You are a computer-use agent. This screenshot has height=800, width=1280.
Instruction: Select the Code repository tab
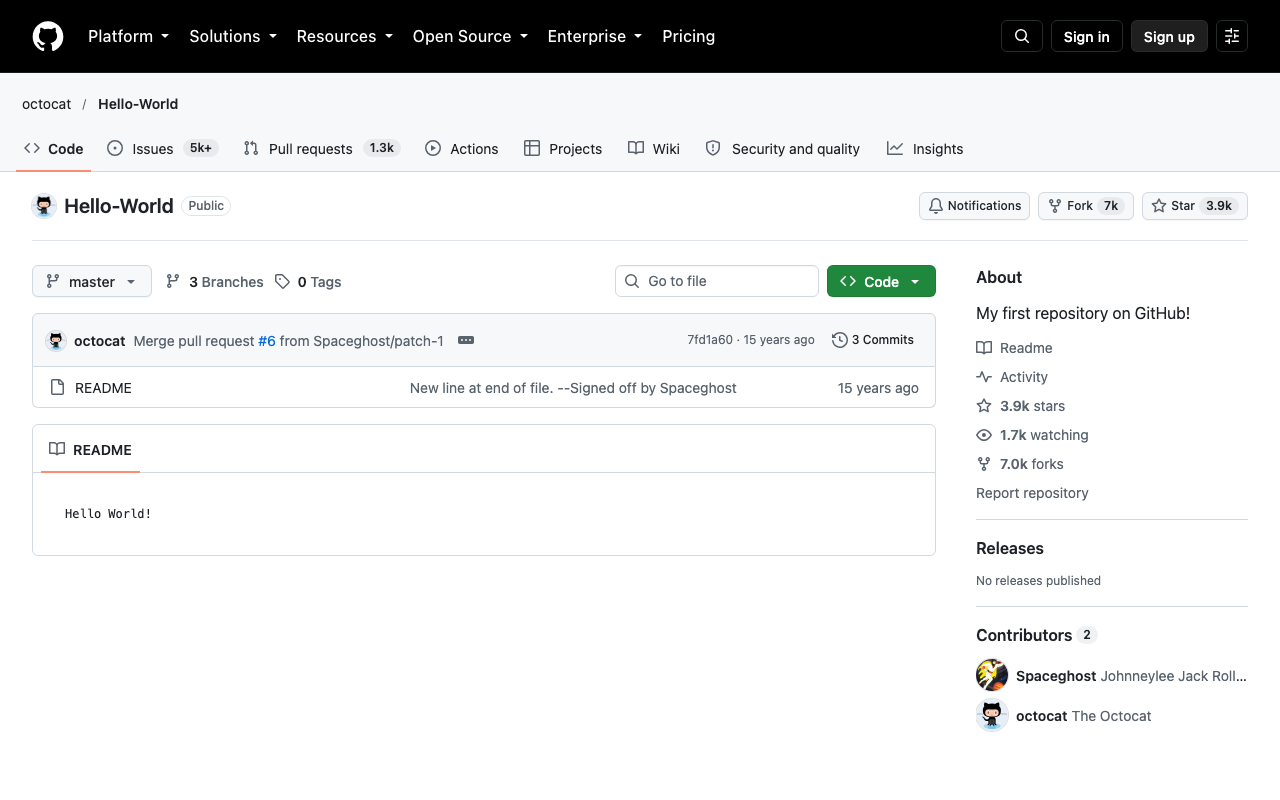pos(54,148)
